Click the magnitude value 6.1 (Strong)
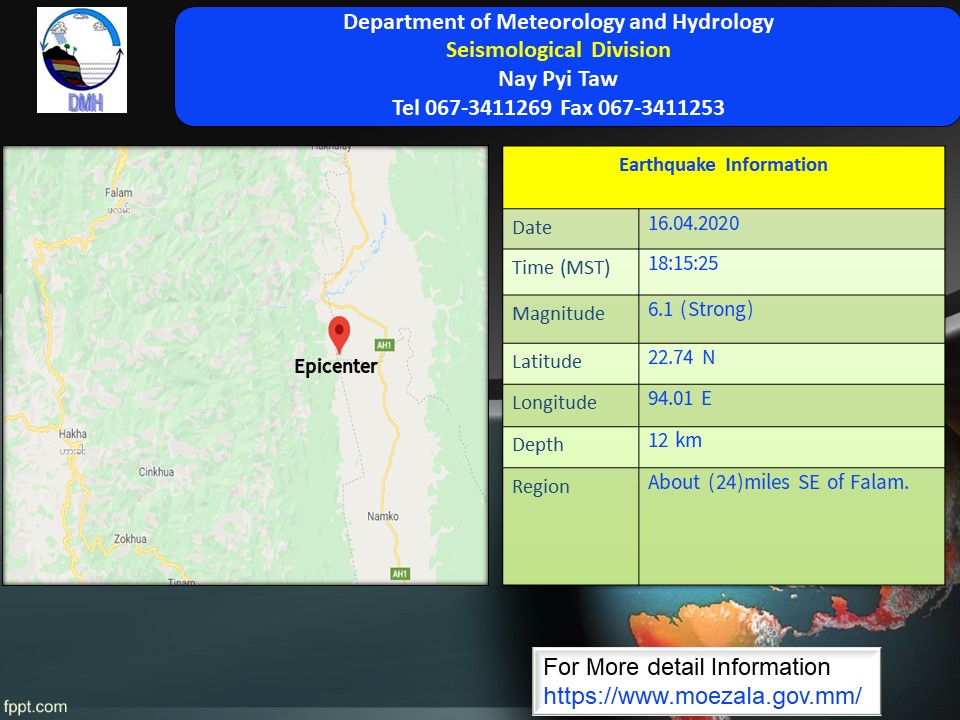 (700, 309)
